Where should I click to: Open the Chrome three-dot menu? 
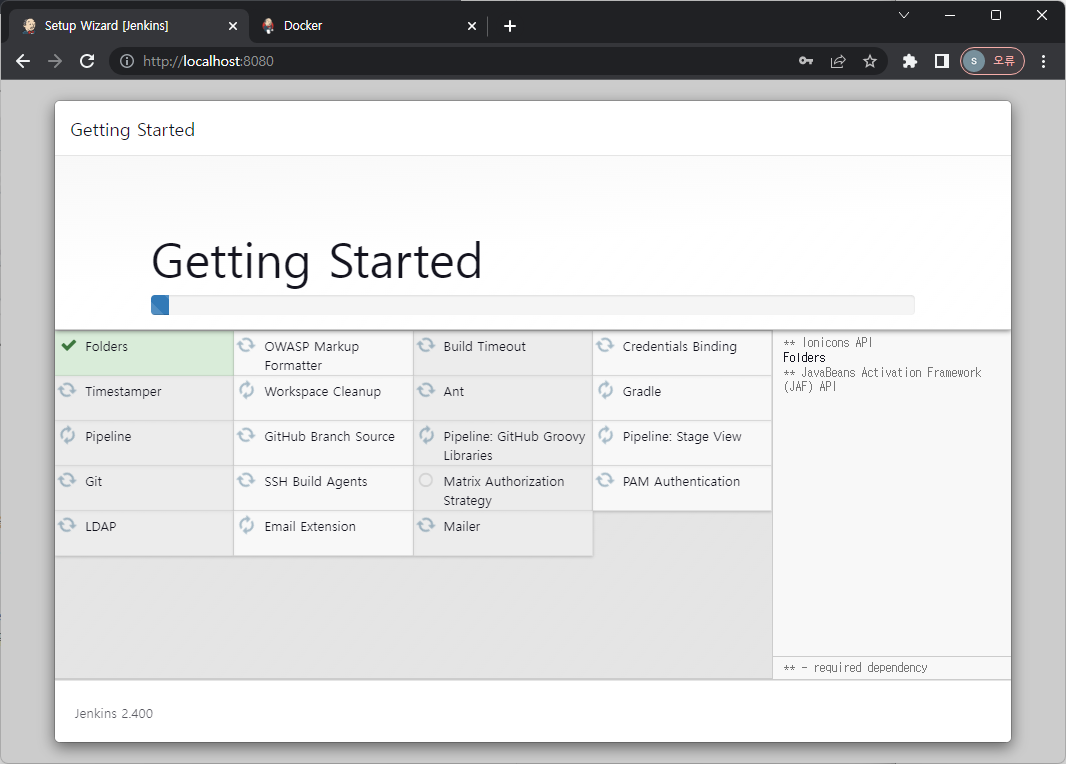1043,61
